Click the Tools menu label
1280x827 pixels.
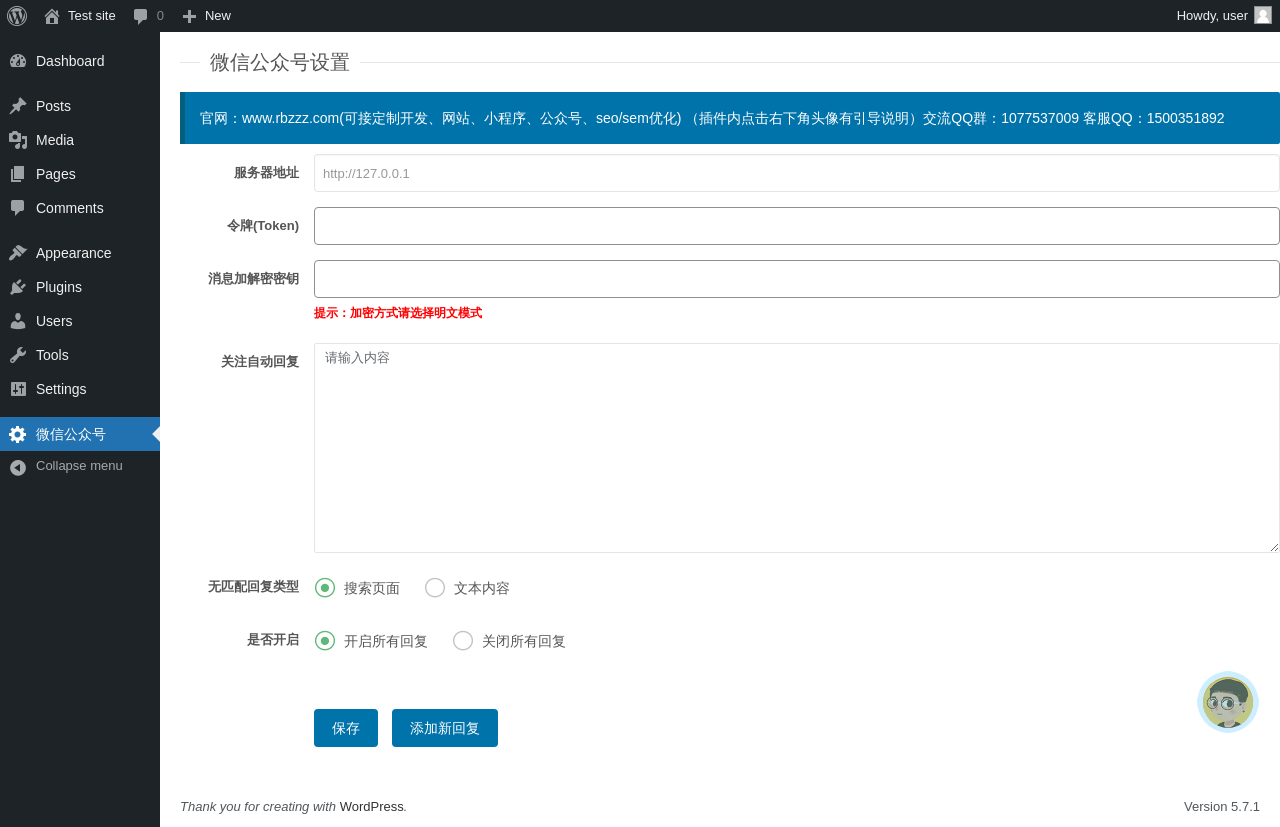52,355
